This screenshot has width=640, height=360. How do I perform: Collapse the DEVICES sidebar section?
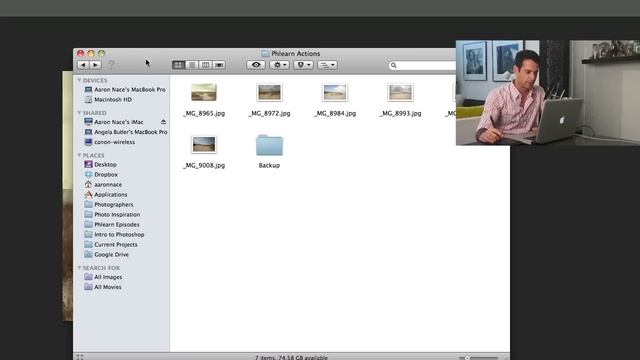coord(79,80)
